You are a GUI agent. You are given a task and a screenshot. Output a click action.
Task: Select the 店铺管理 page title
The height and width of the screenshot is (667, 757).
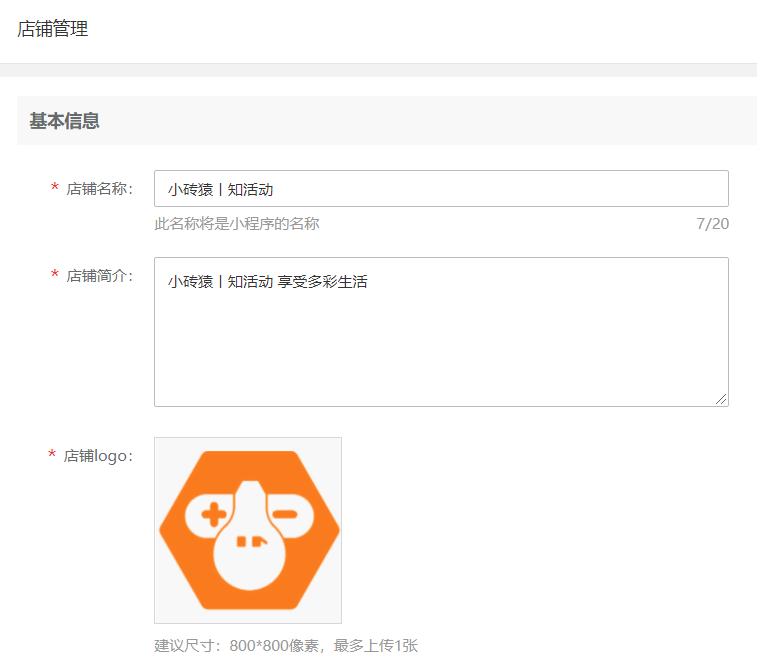click(x=53, y=29)
